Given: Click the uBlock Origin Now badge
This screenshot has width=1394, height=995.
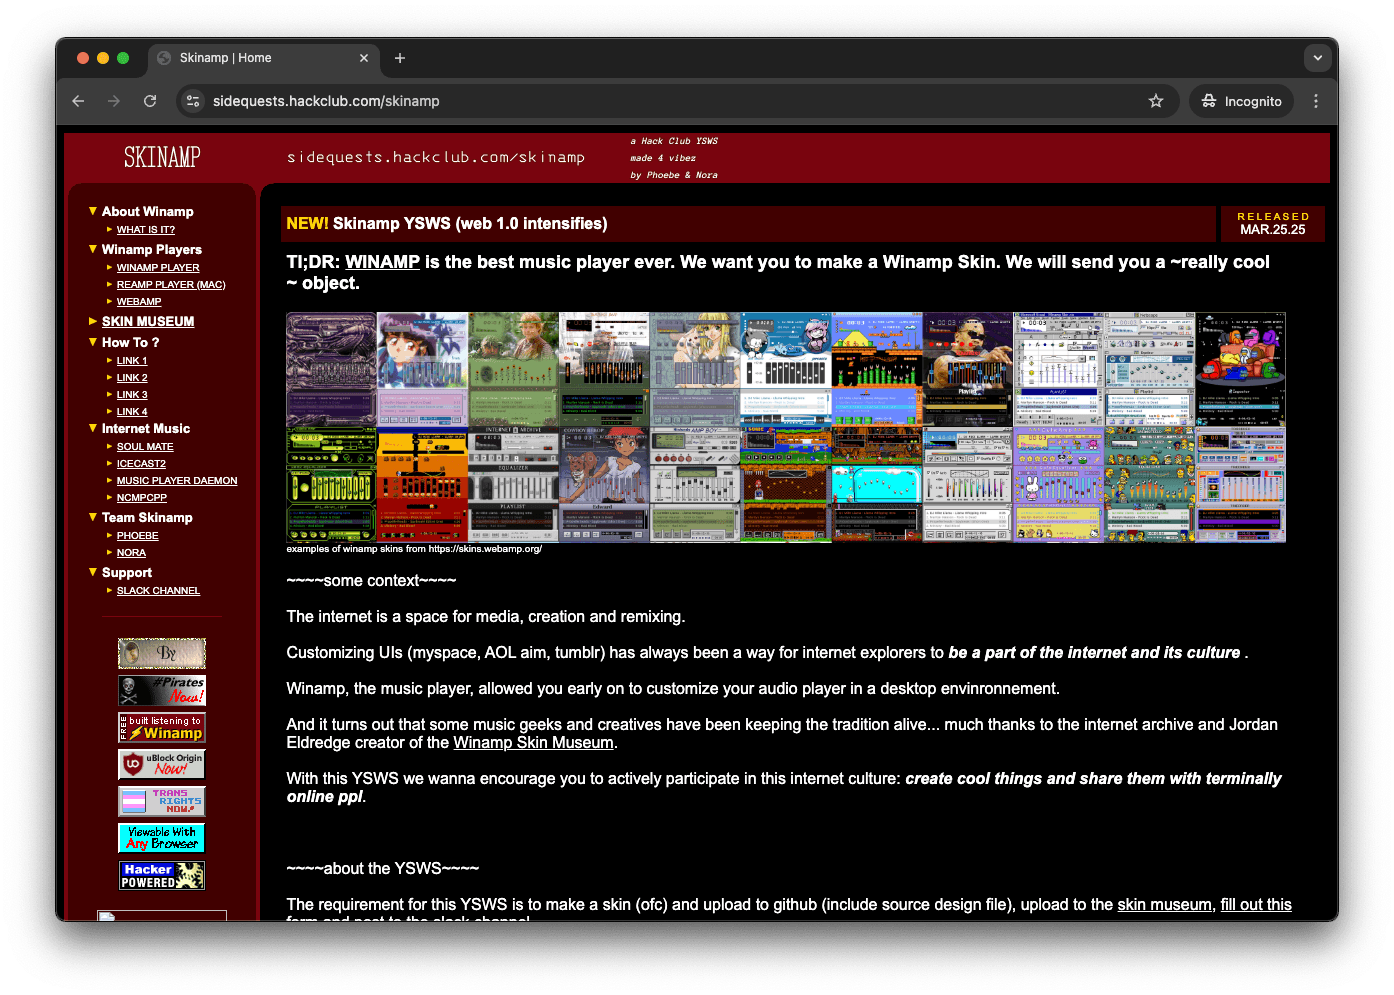Looking at the screenshot, I should click(x=162, y=765).
